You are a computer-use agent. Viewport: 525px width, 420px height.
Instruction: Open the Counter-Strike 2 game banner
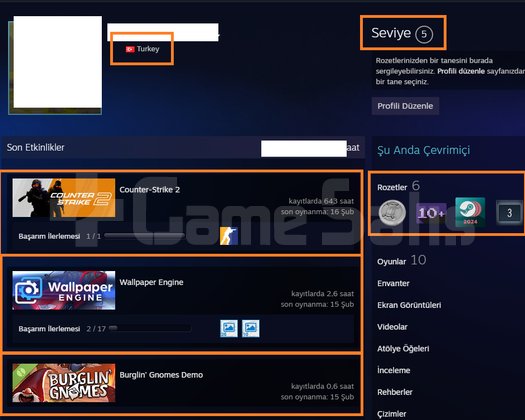point(64,198)
